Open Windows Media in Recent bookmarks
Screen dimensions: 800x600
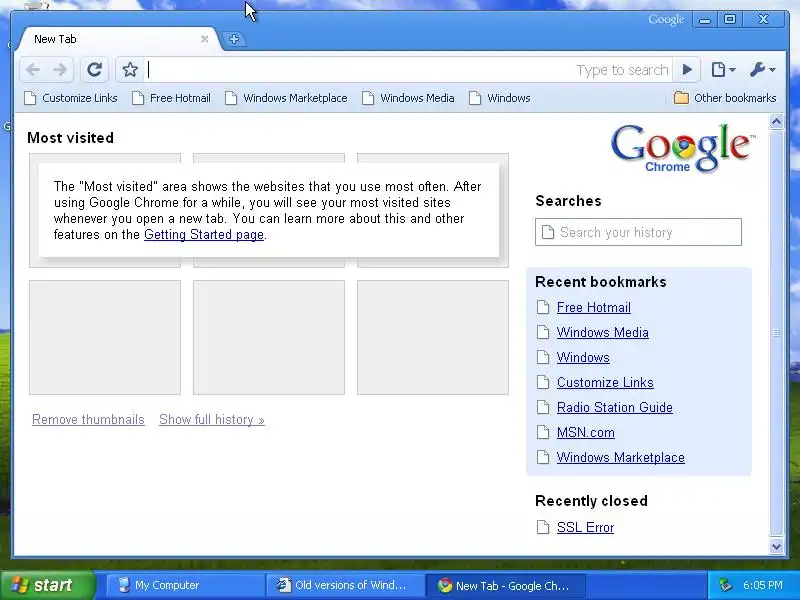click(603, 333)
